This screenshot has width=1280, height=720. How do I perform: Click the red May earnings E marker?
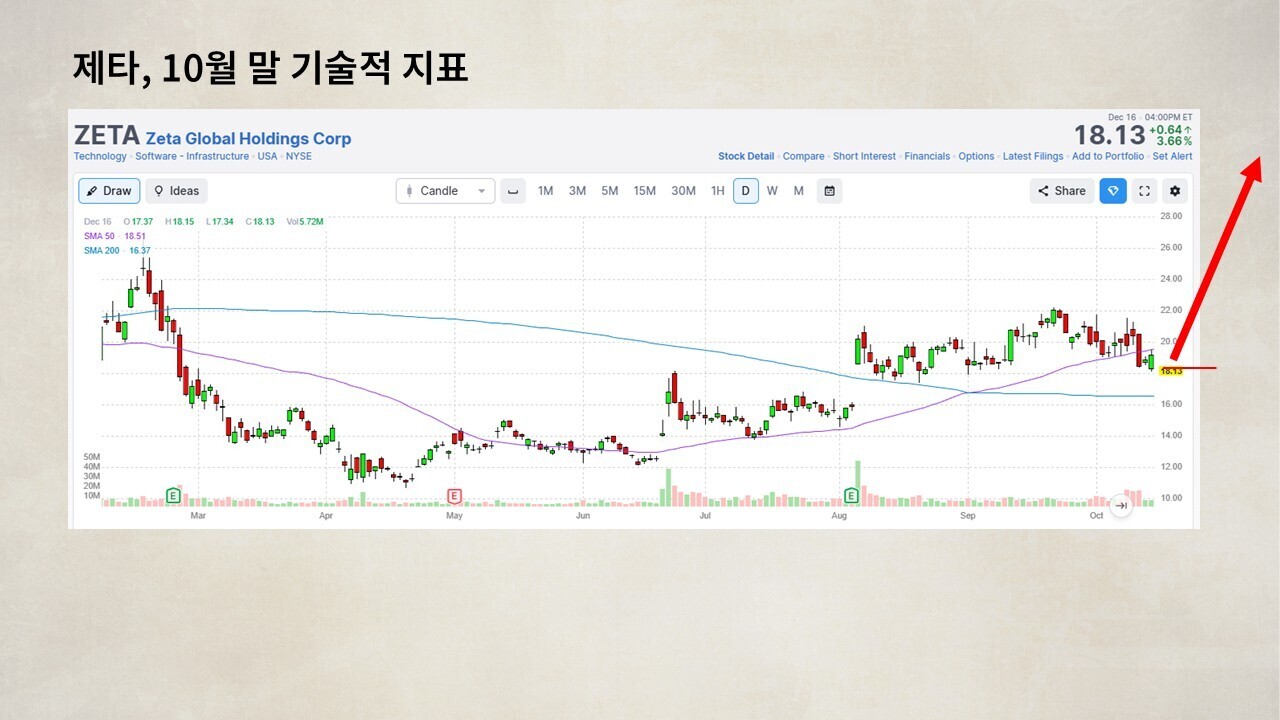tap(454, 495)
